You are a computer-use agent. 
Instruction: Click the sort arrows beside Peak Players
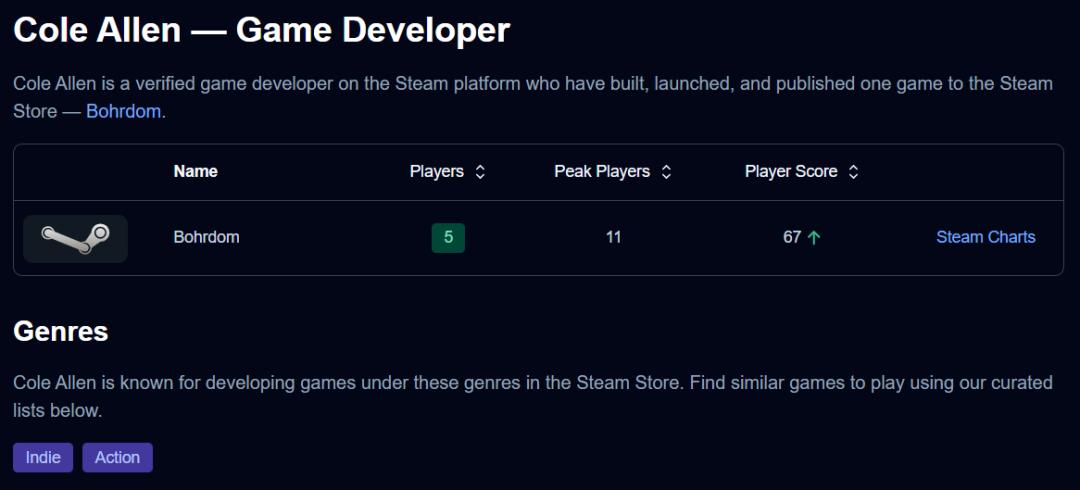tap(666, 172)
